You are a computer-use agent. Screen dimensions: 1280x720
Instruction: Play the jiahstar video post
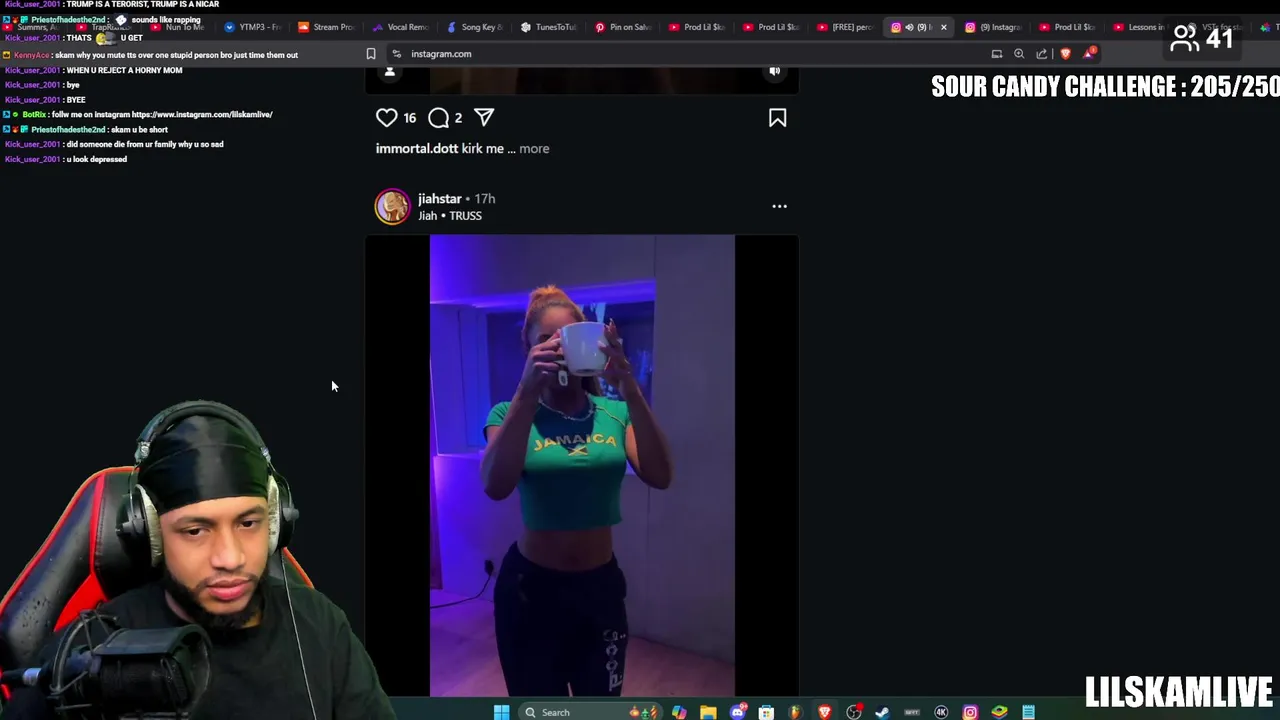(x=582, y=465)
